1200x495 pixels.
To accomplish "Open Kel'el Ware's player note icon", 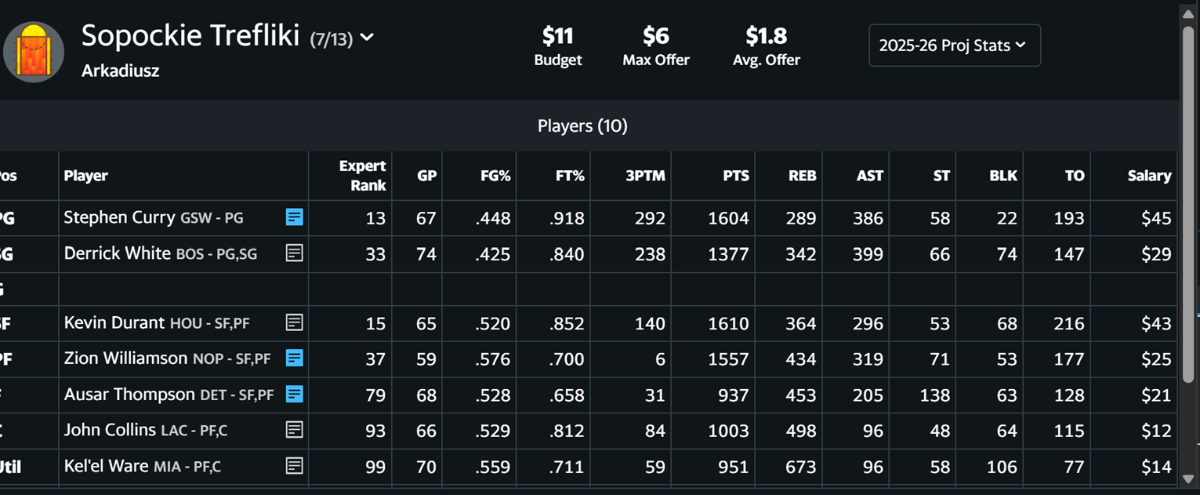I will click(294, 465).
